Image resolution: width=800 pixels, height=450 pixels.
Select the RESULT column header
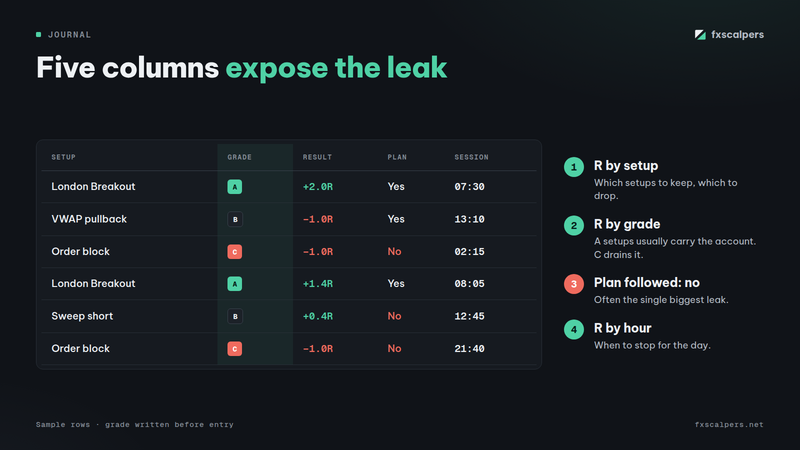pos(317,157)
